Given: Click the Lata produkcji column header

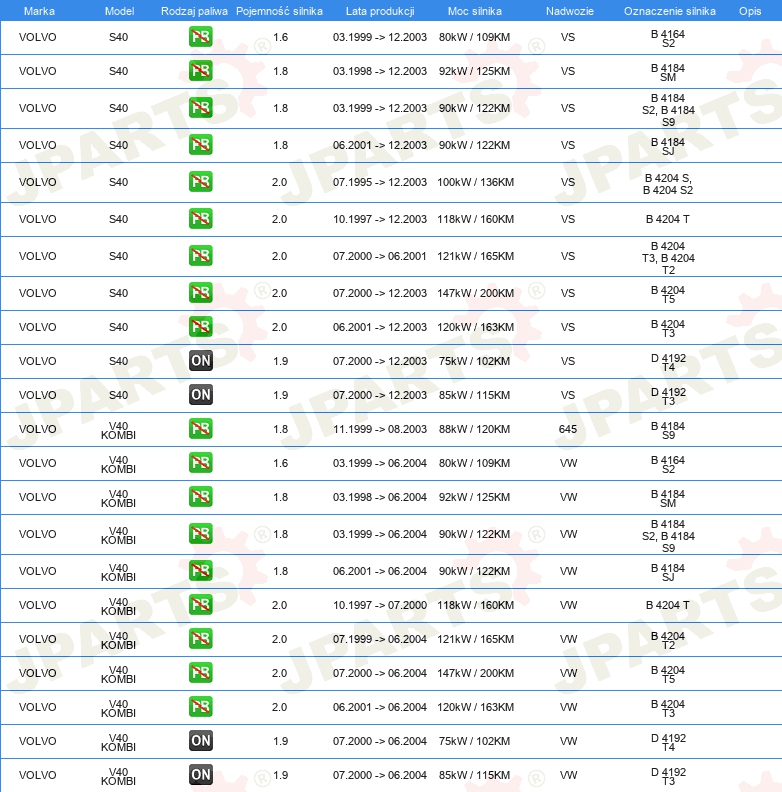Looking at the screenshot, I should click(x=380, y=11).
